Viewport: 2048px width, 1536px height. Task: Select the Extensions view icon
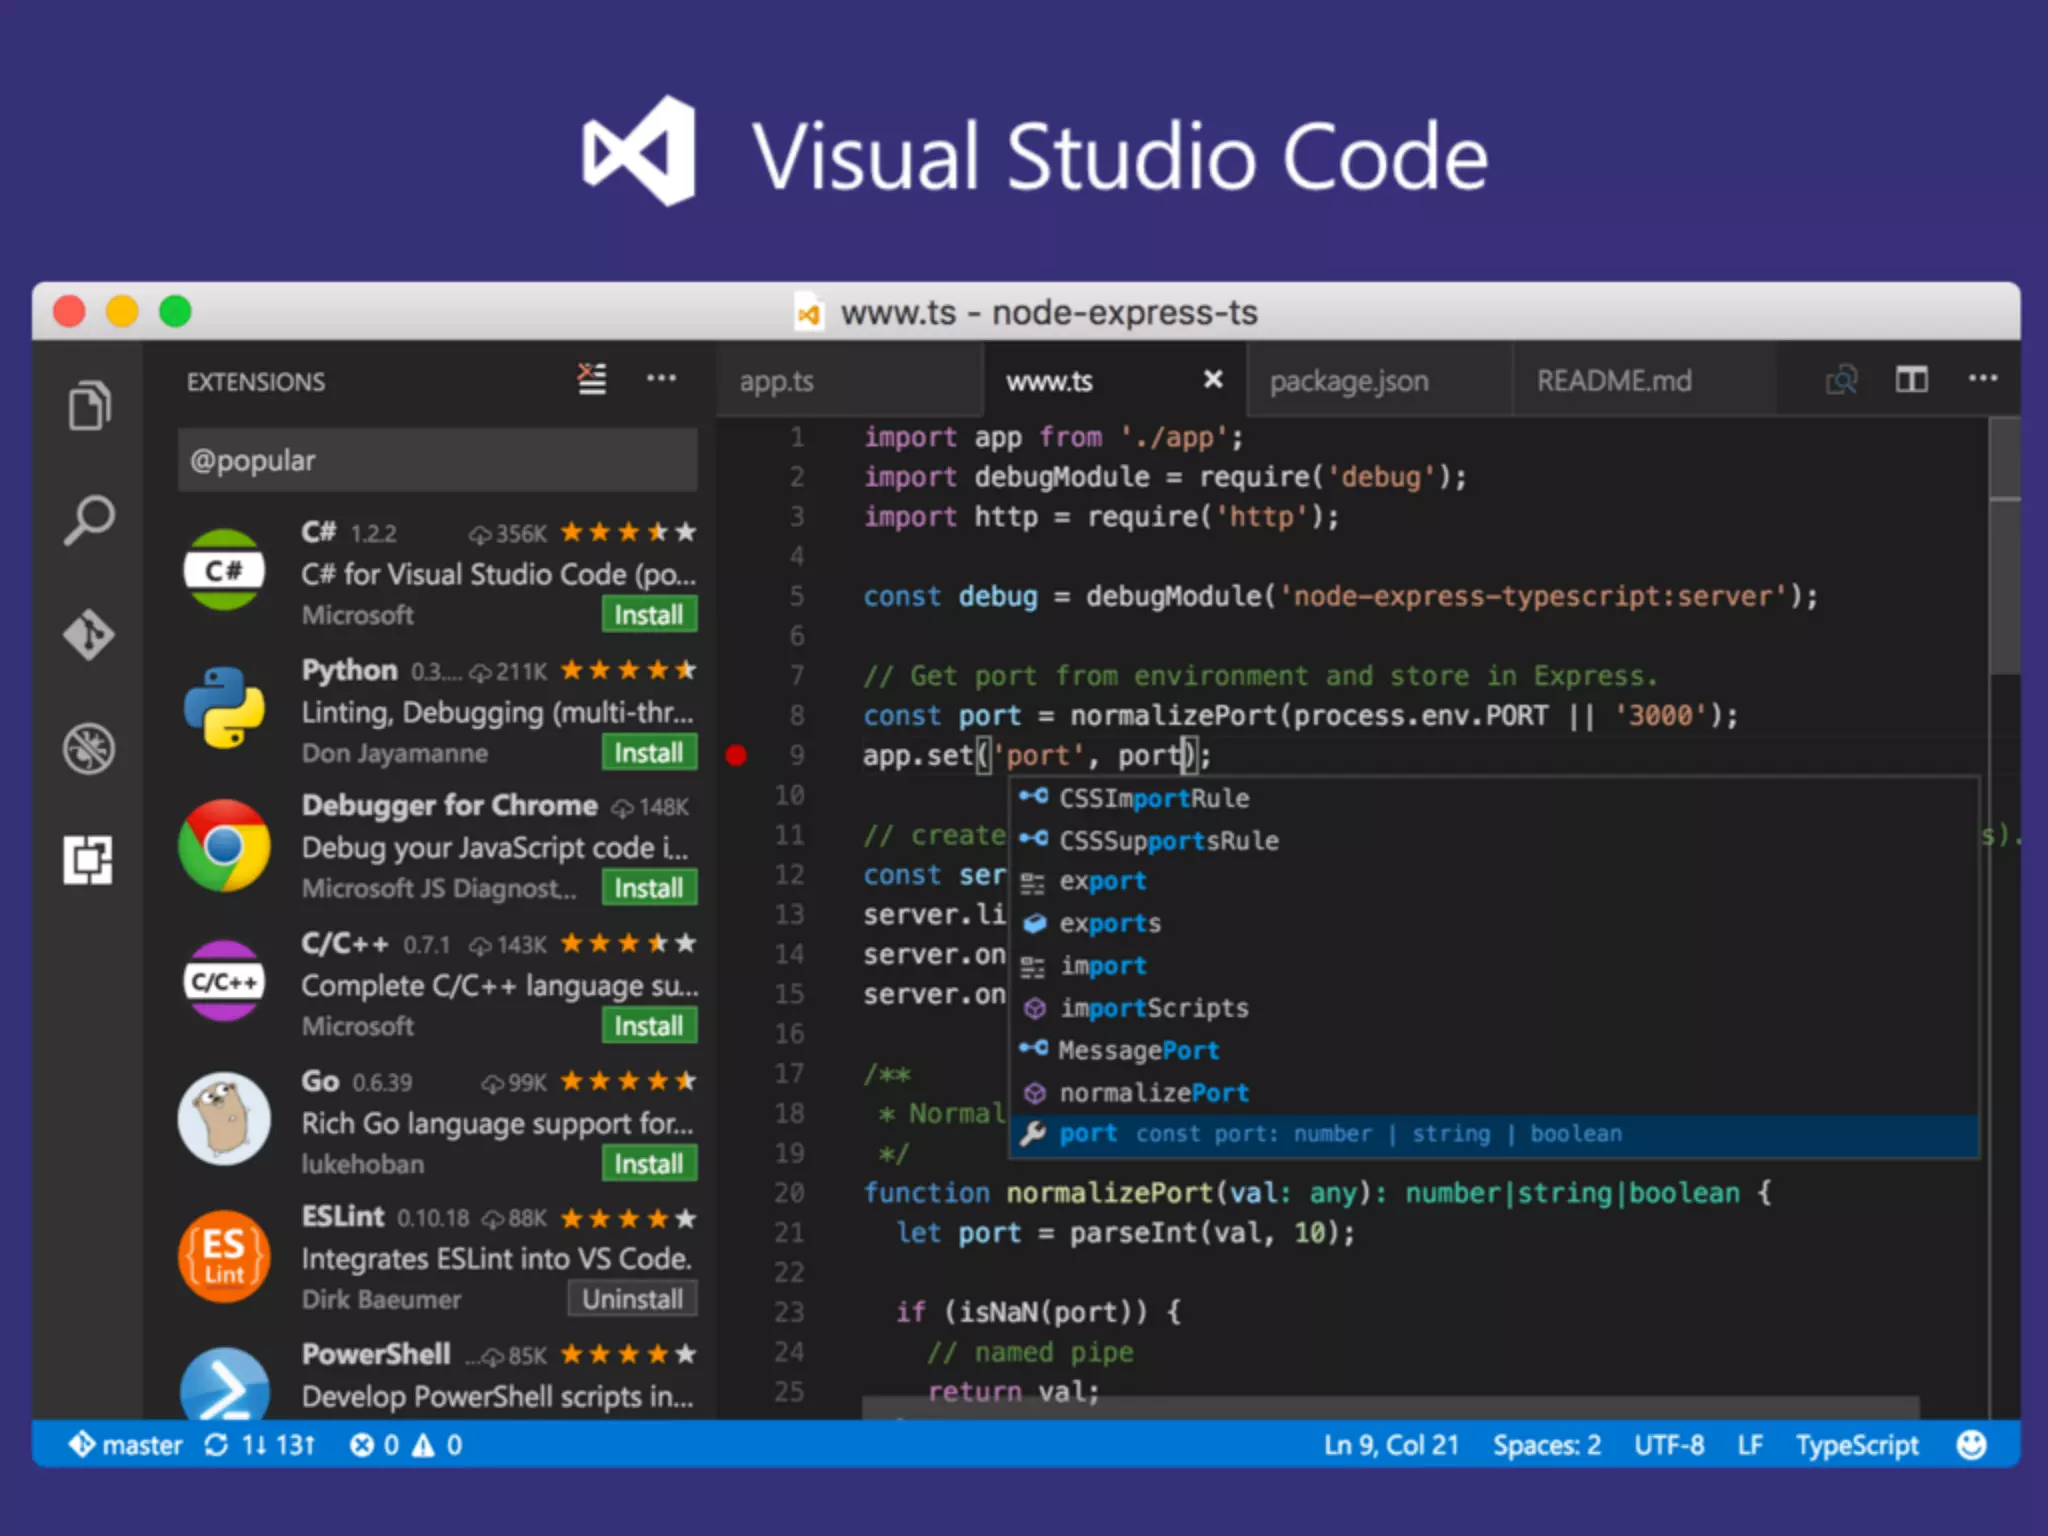click(x=89, y=860)
